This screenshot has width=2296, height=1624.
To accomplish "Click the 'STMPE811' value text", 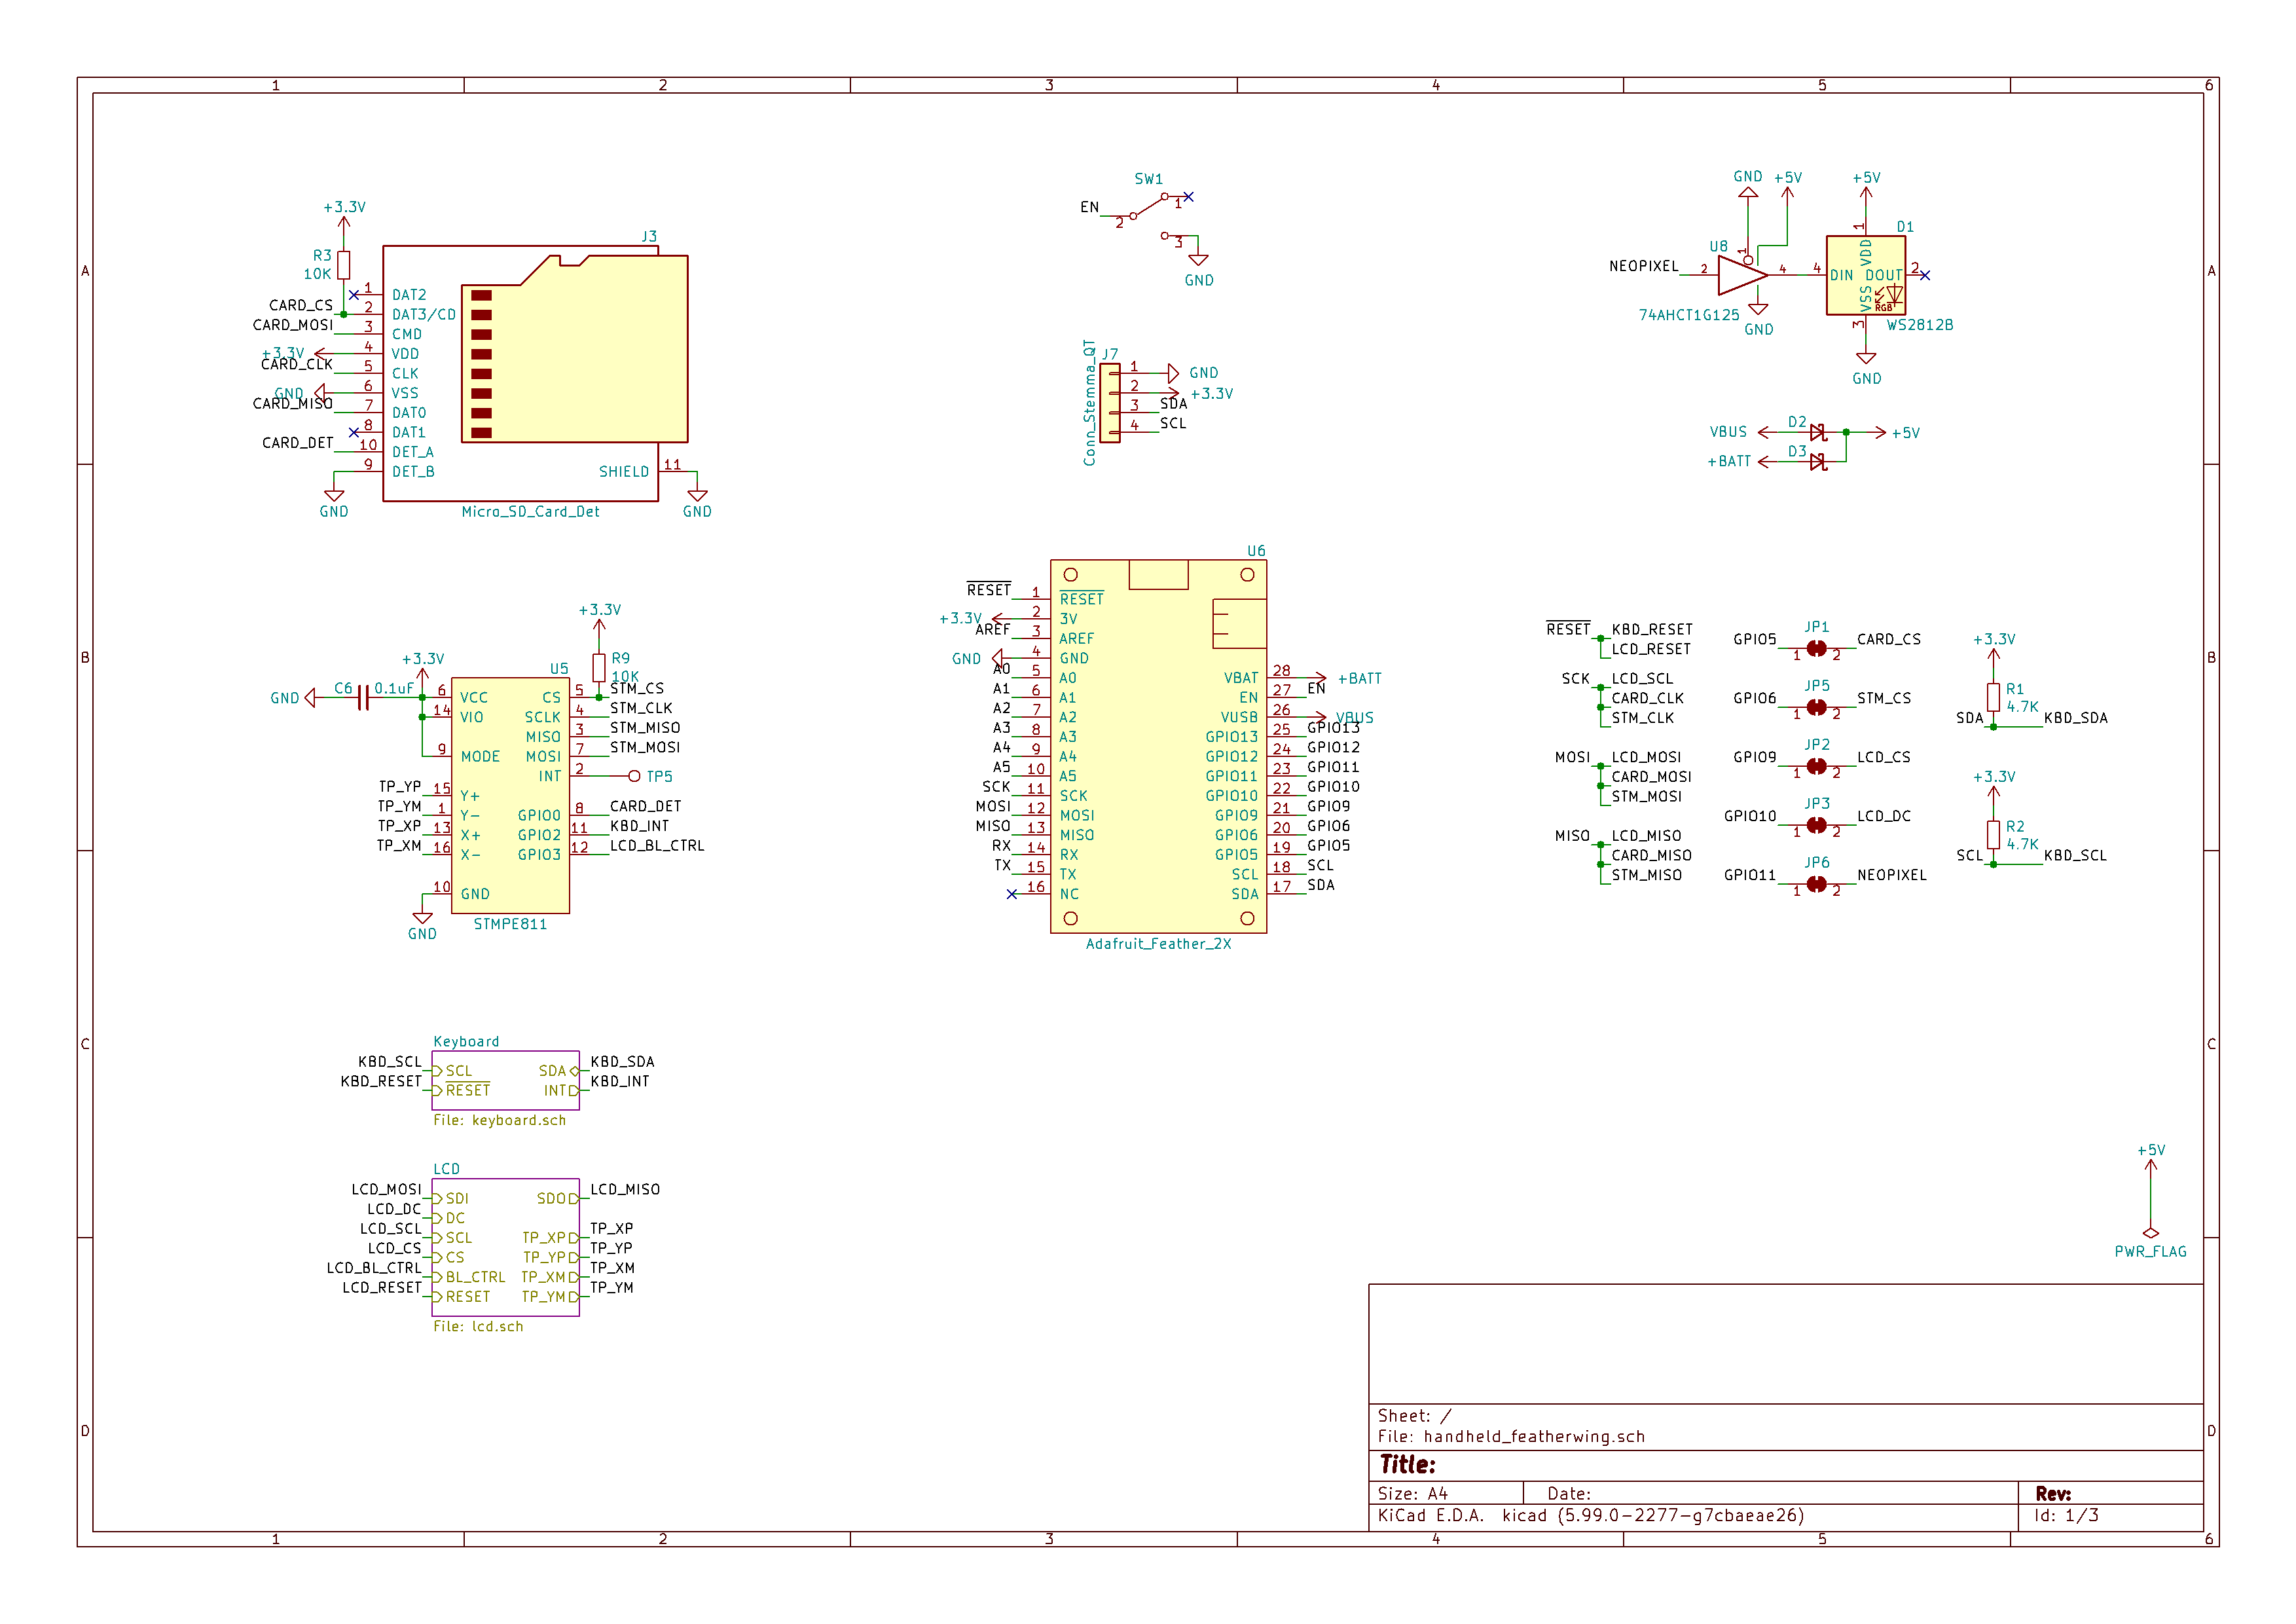I will click(510, 924).
